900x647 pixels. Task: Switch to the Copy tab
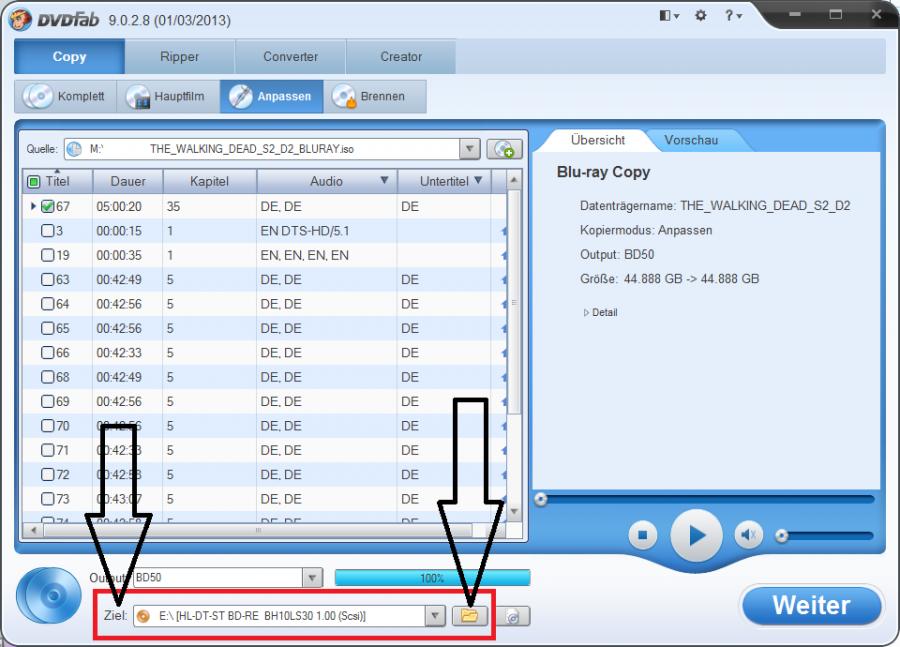point(69,56)
